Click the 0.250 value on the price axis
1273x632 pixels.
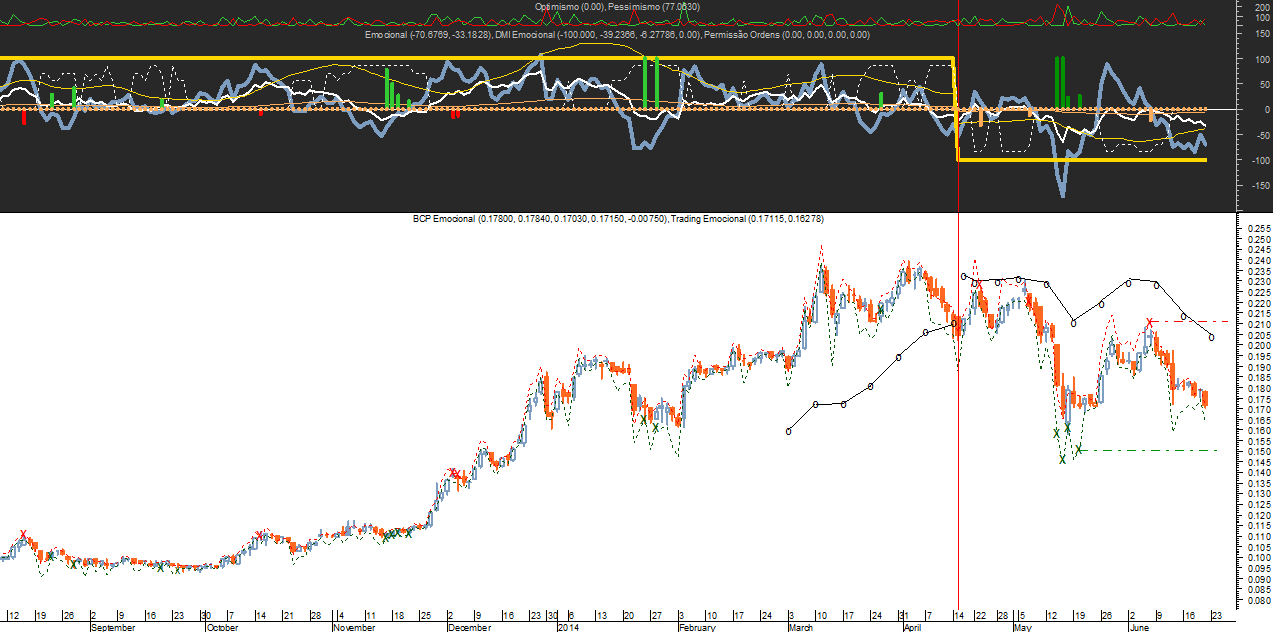tap(1254, 240)
